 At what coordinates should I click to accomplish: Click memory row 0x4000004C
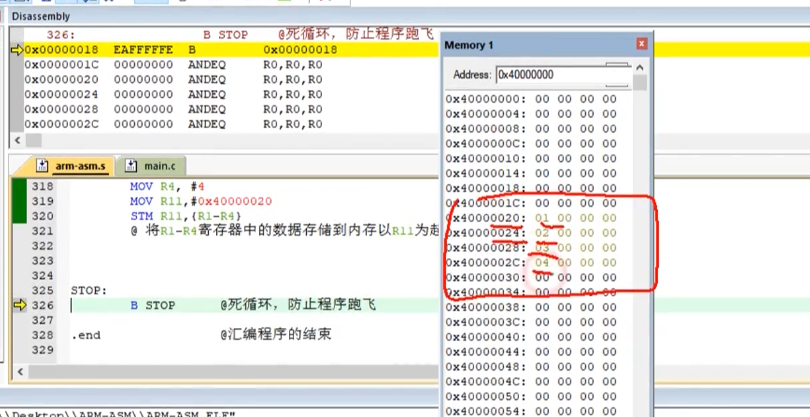[531, 382]
